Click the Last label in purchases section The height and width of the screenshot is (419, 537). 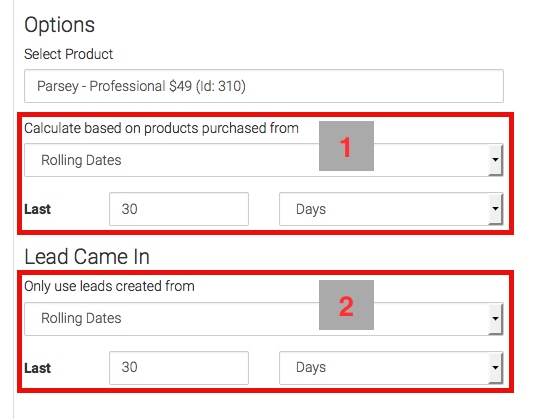point(37,209)
